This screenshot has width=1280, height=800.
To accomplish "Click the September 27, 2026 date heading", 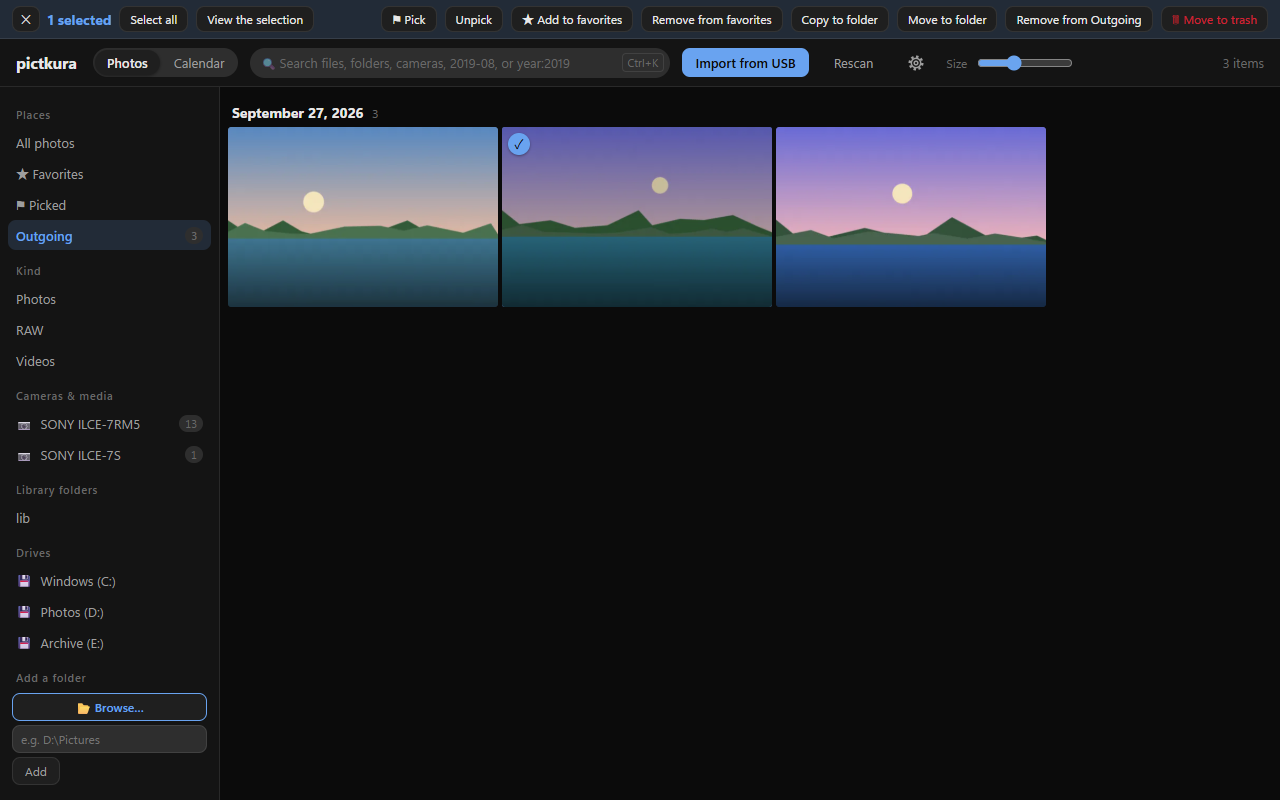I will (297, 113).
